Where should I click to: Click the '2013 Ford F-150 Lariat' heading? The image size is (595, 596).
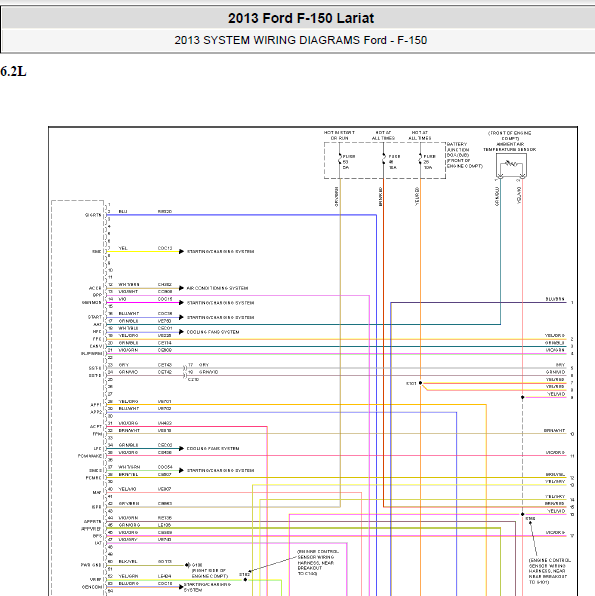[x=301, y=18]
